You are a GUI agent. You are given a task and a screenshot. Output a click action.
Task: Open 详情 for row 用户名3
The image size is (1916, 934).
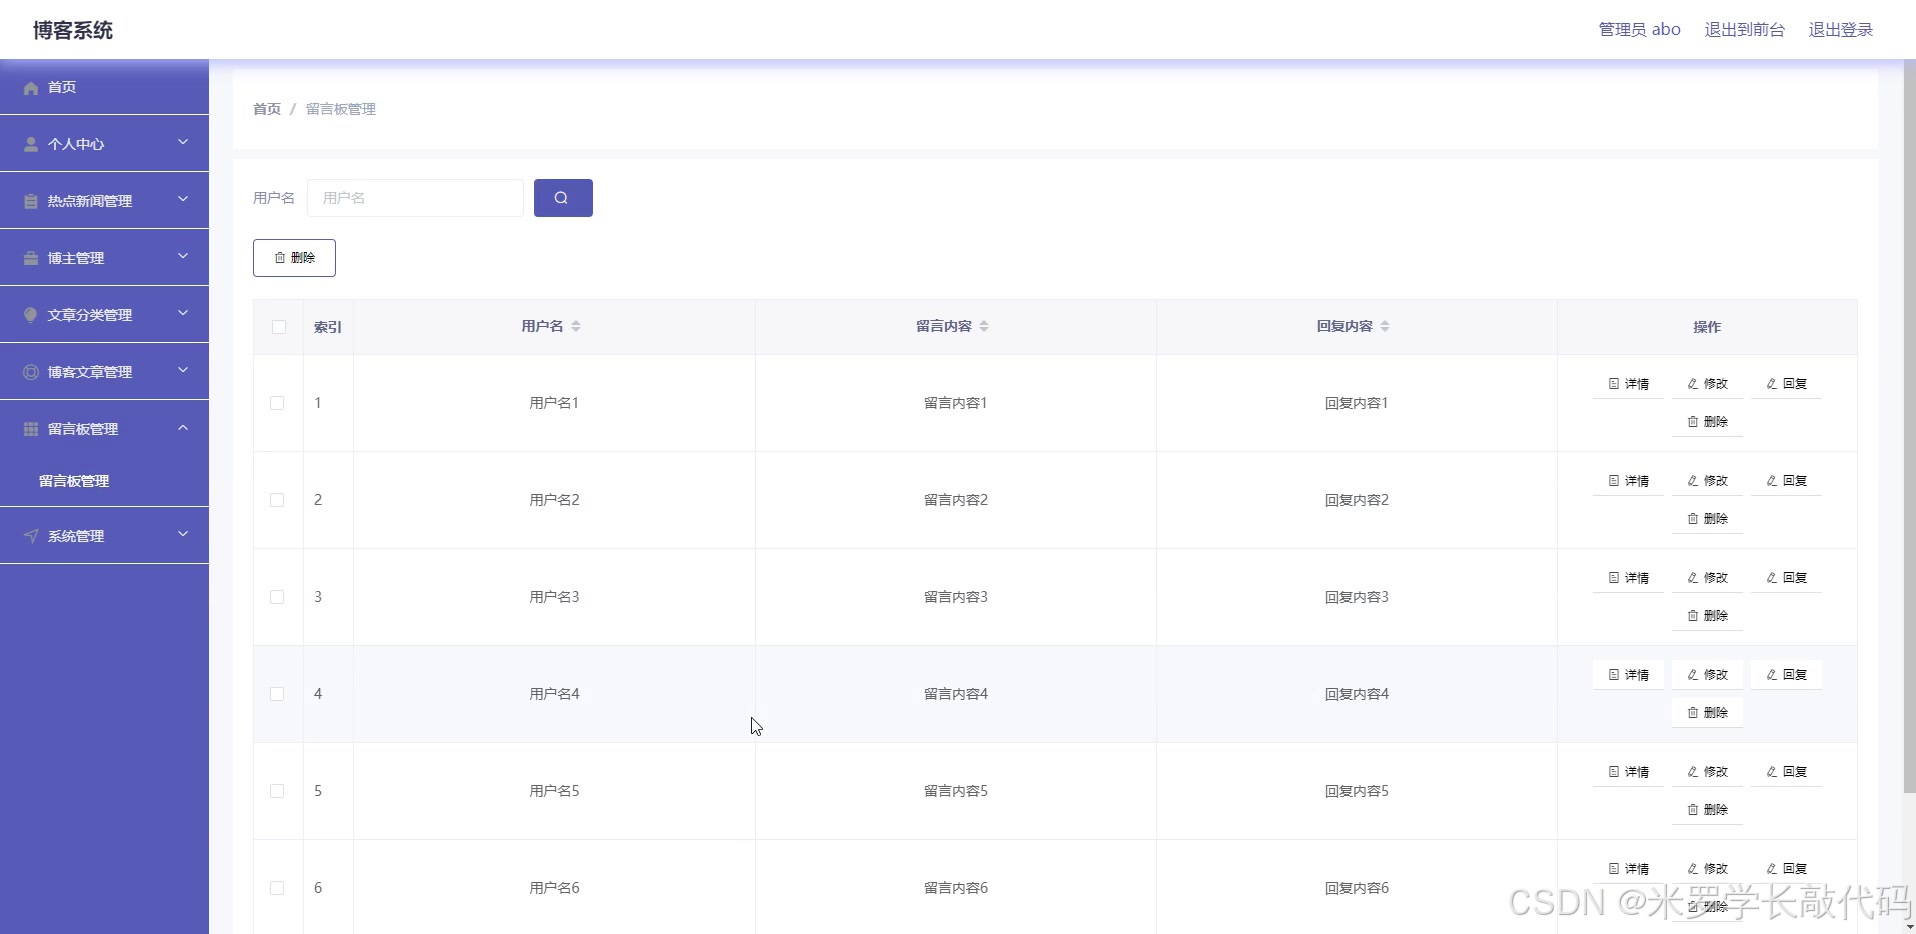pos(1628,578)
